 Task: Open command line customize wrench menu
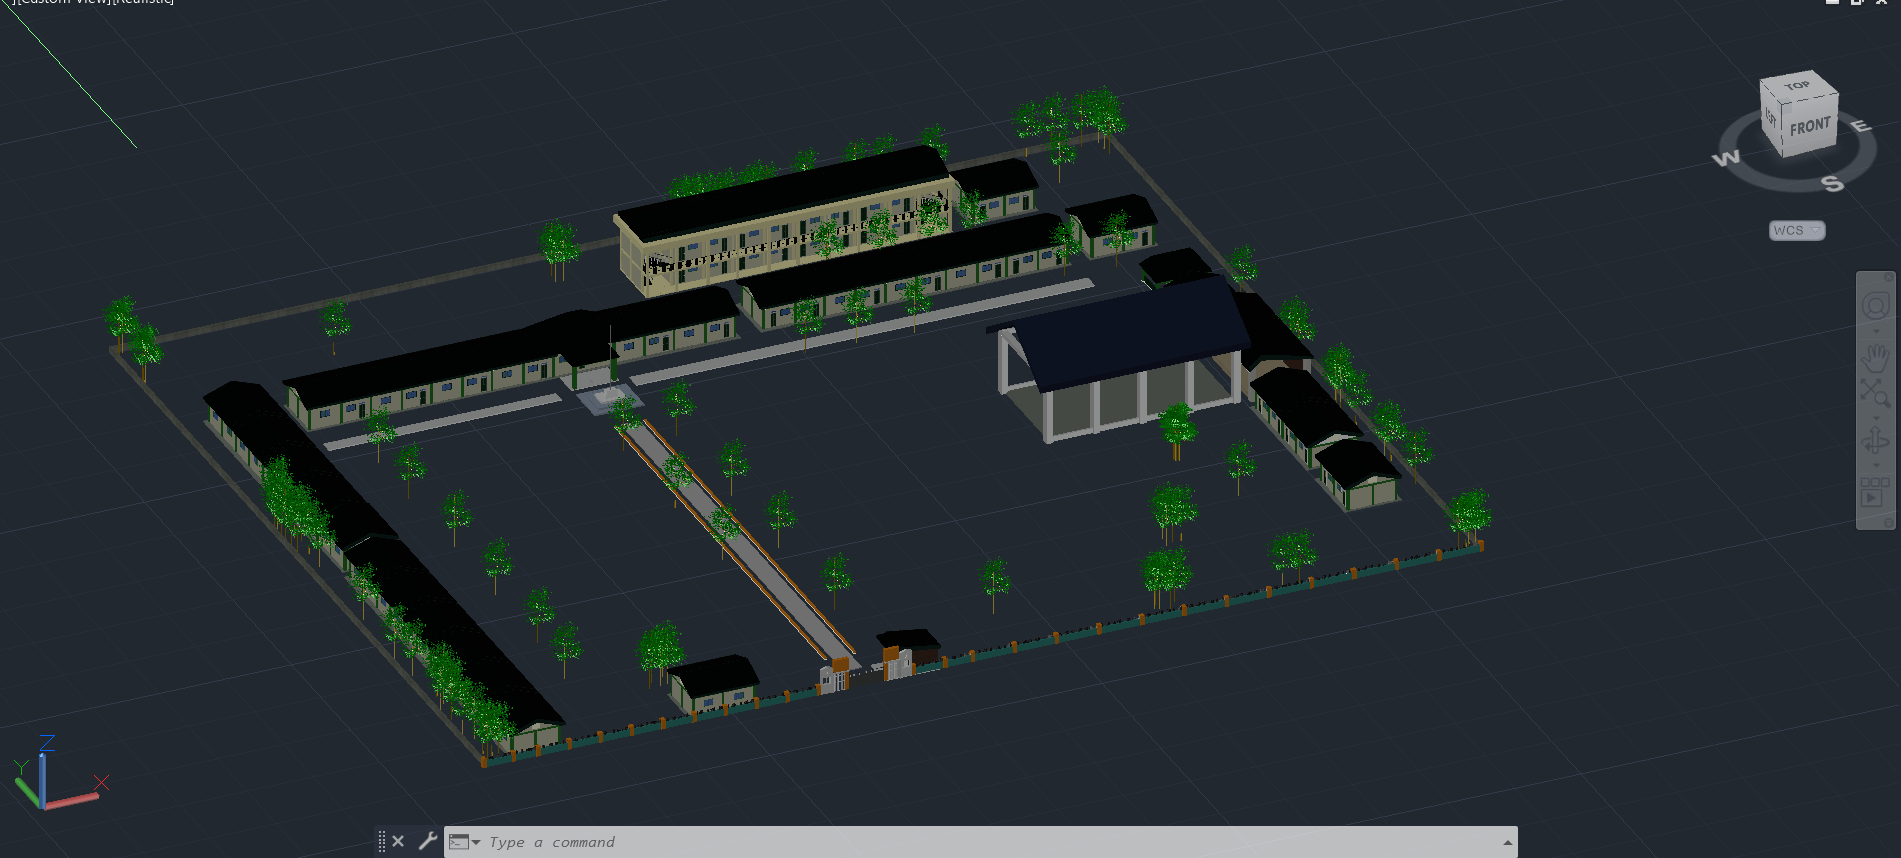click(x=427, y=841)
